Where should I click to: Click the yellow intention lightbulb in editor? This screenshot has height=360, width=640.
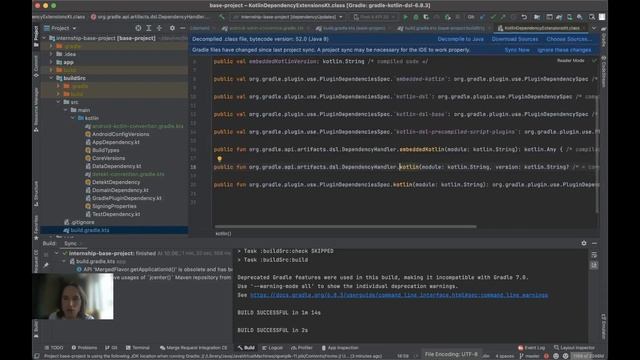click(220, 159)
